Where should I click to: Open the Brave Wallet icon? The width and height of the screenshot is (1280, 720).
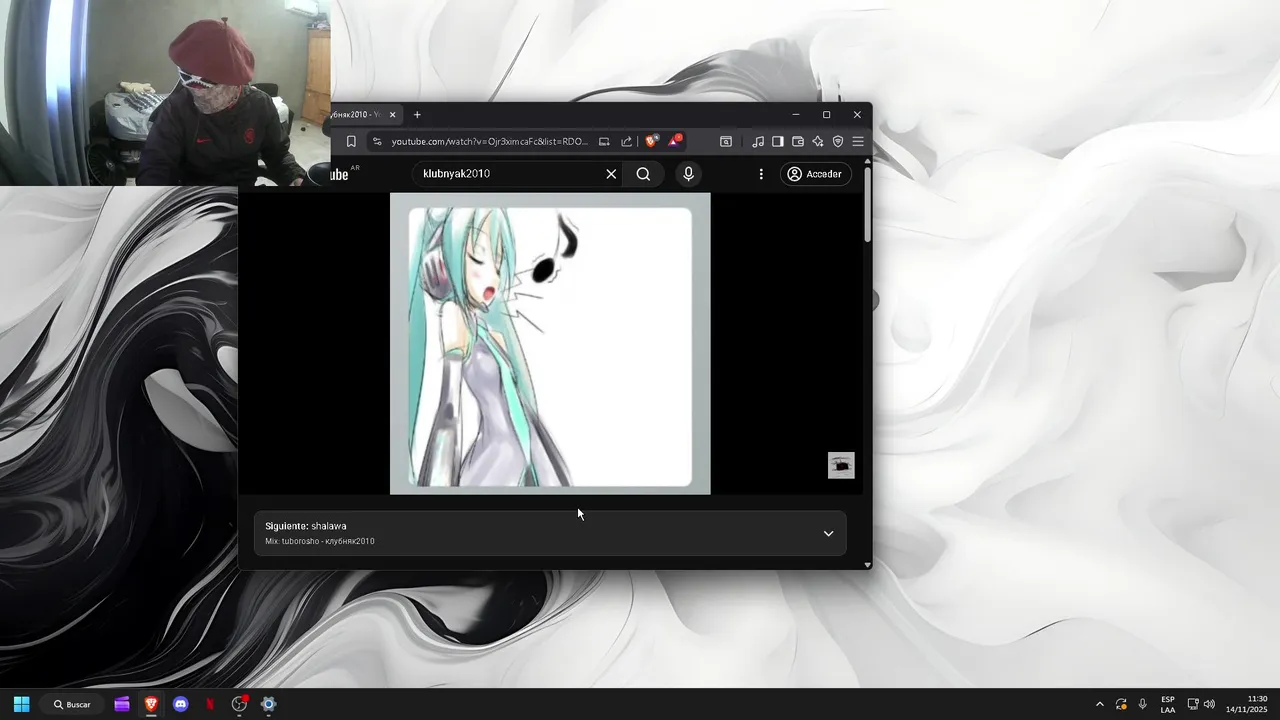click(798, 142)
